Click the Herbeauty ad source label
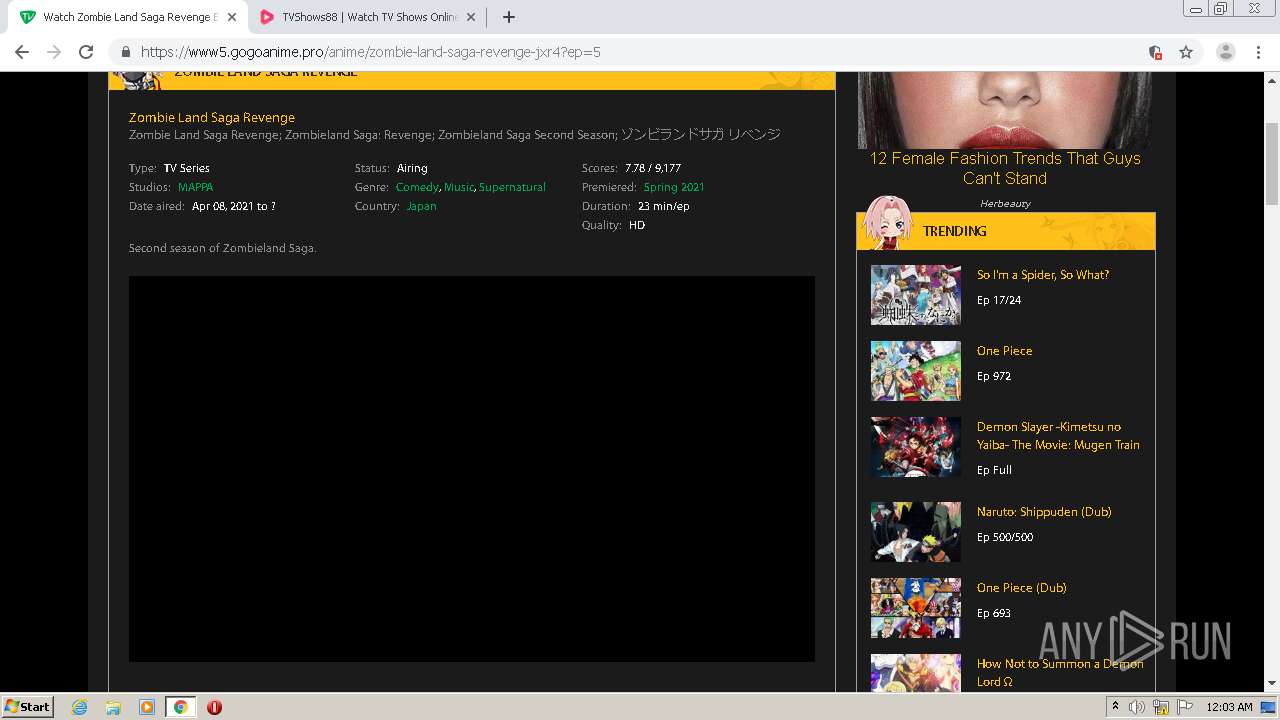The image size is (1280, 720). pyautogui.click(x=1005, y=203)
